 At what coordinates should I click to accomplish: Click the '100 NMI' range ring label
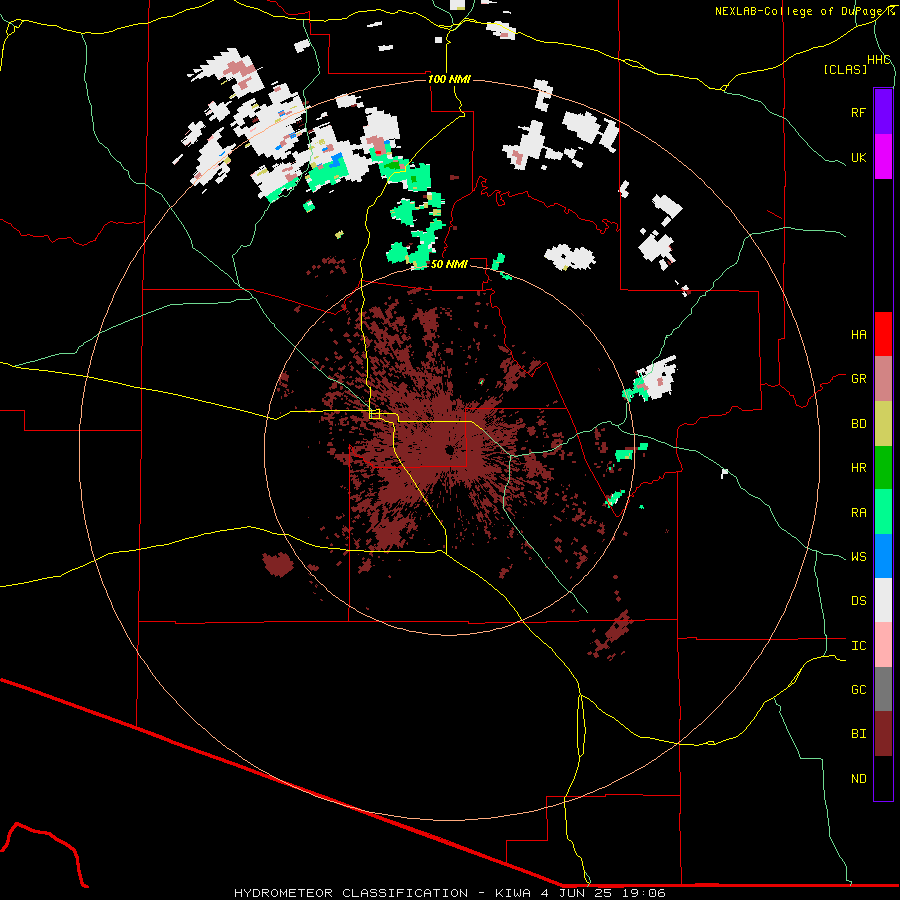pos(449,79)
